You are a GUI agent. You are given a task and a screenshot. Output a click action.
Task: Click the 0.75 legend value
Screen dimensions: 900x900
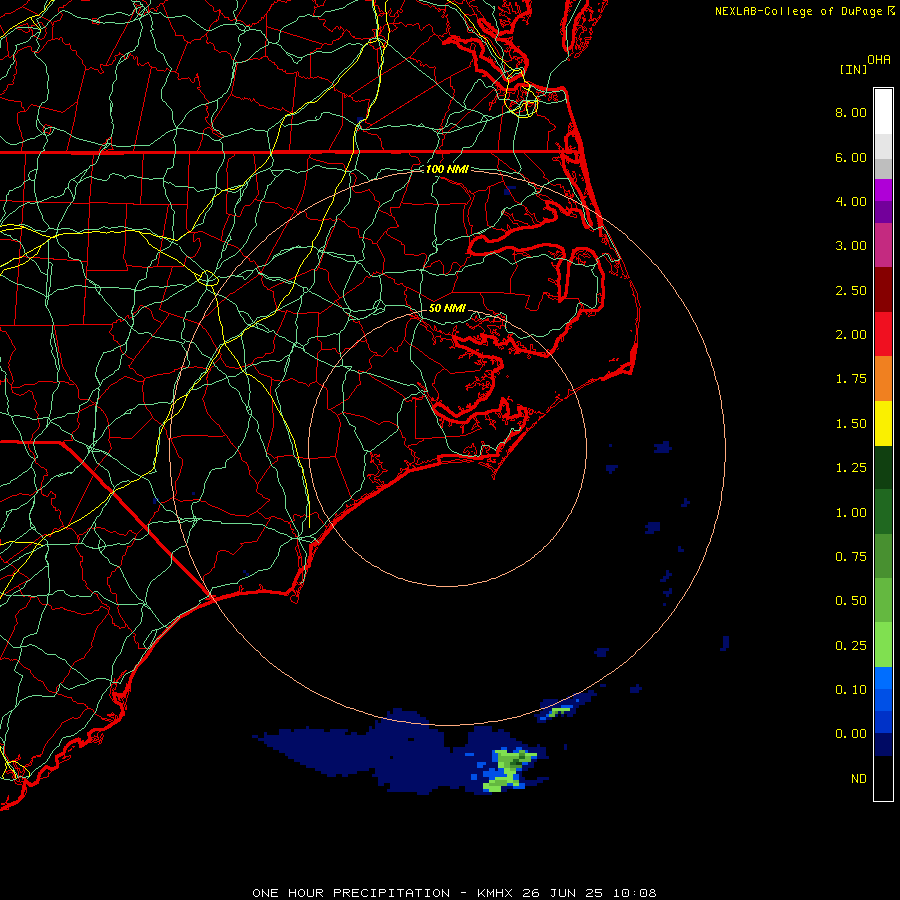851,557
